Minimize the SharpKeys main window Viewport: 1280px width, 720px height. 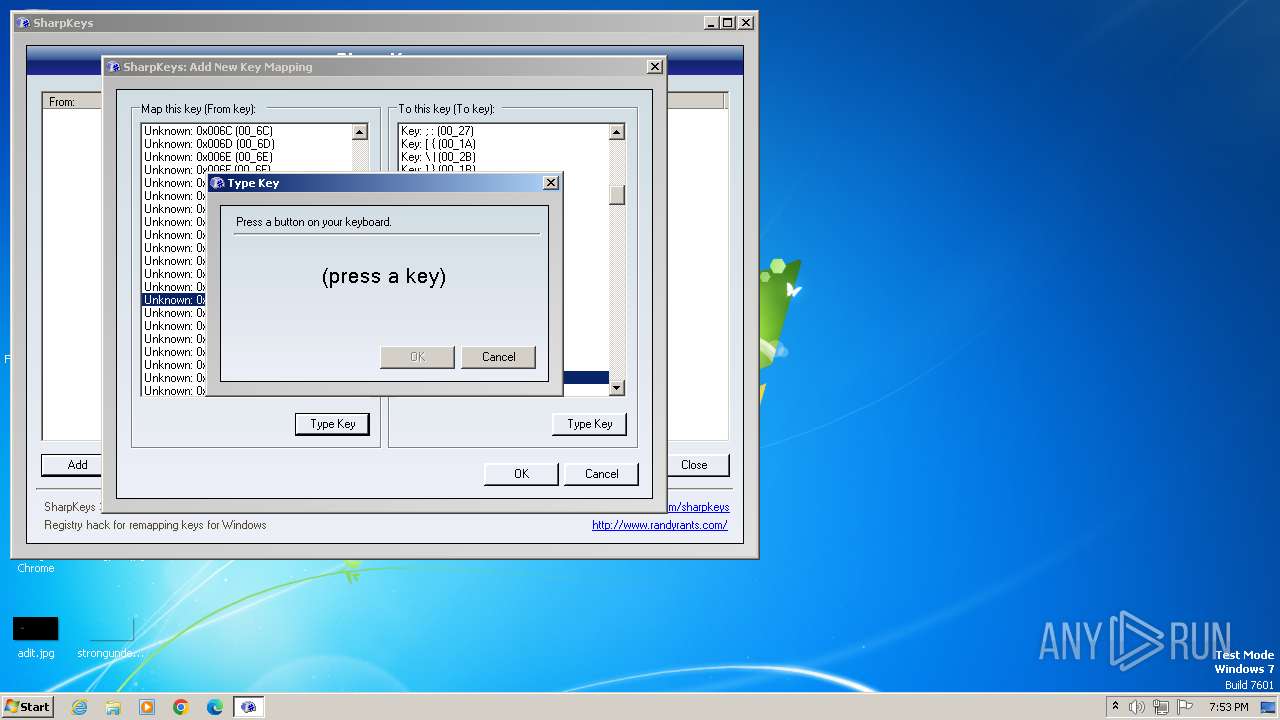coord(711,22)
